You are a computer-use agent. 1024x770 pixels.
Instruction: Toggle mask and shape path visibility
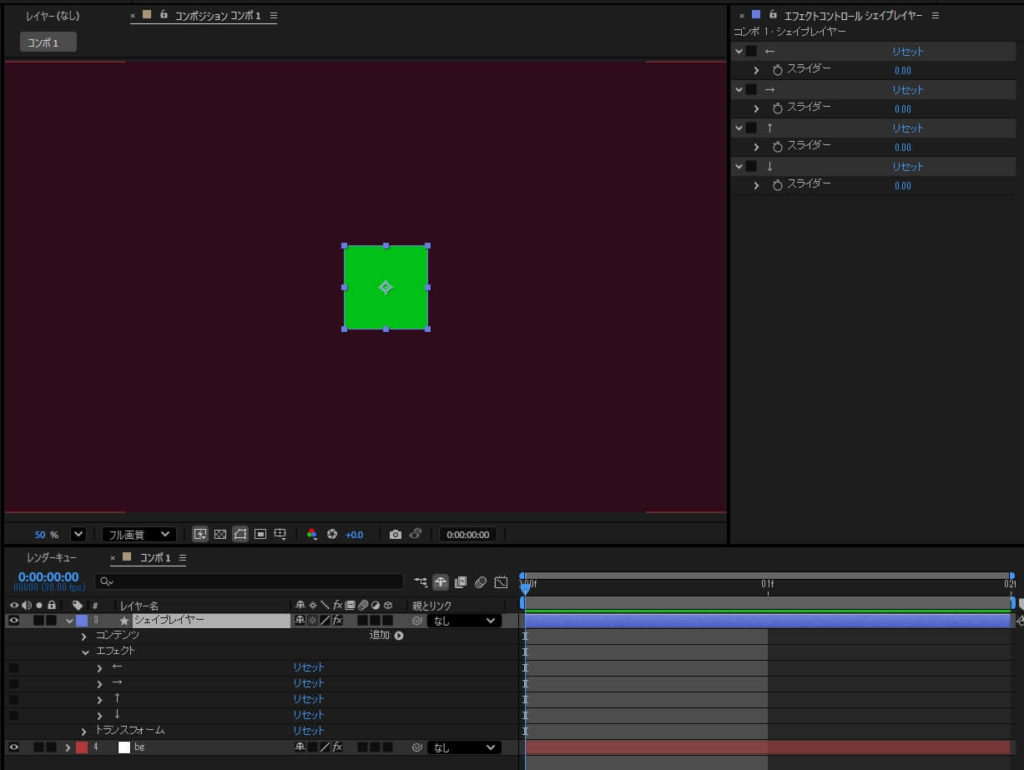240,534
